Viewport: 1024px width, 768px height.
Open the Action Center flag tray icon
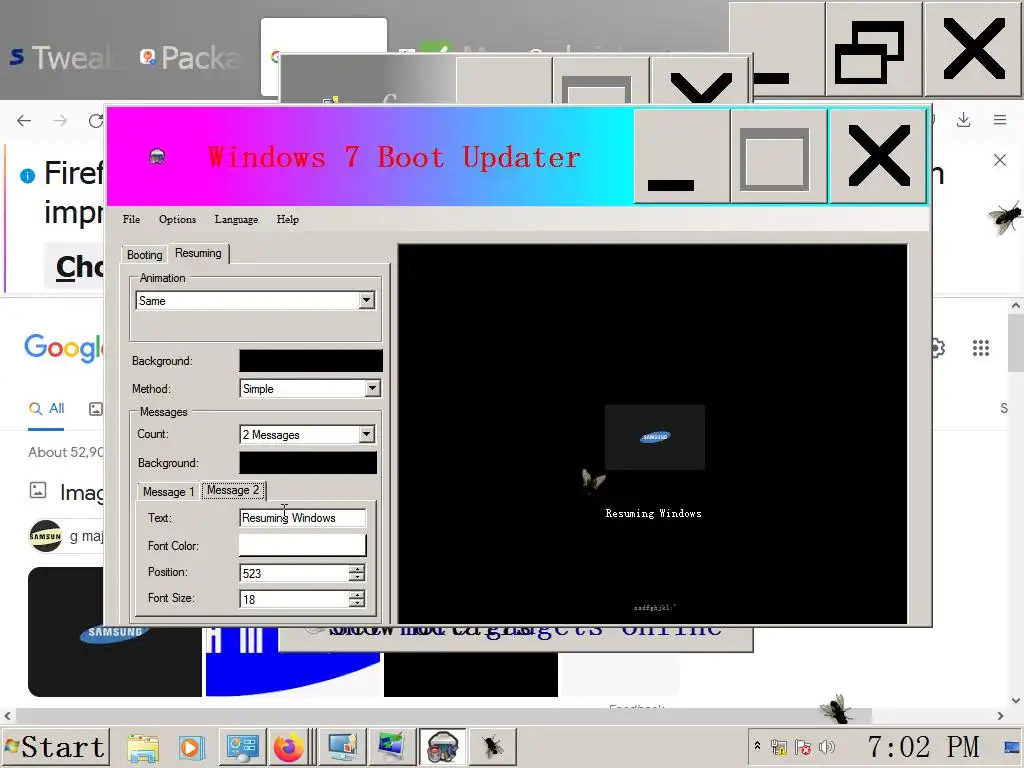(x=803, y=746)
